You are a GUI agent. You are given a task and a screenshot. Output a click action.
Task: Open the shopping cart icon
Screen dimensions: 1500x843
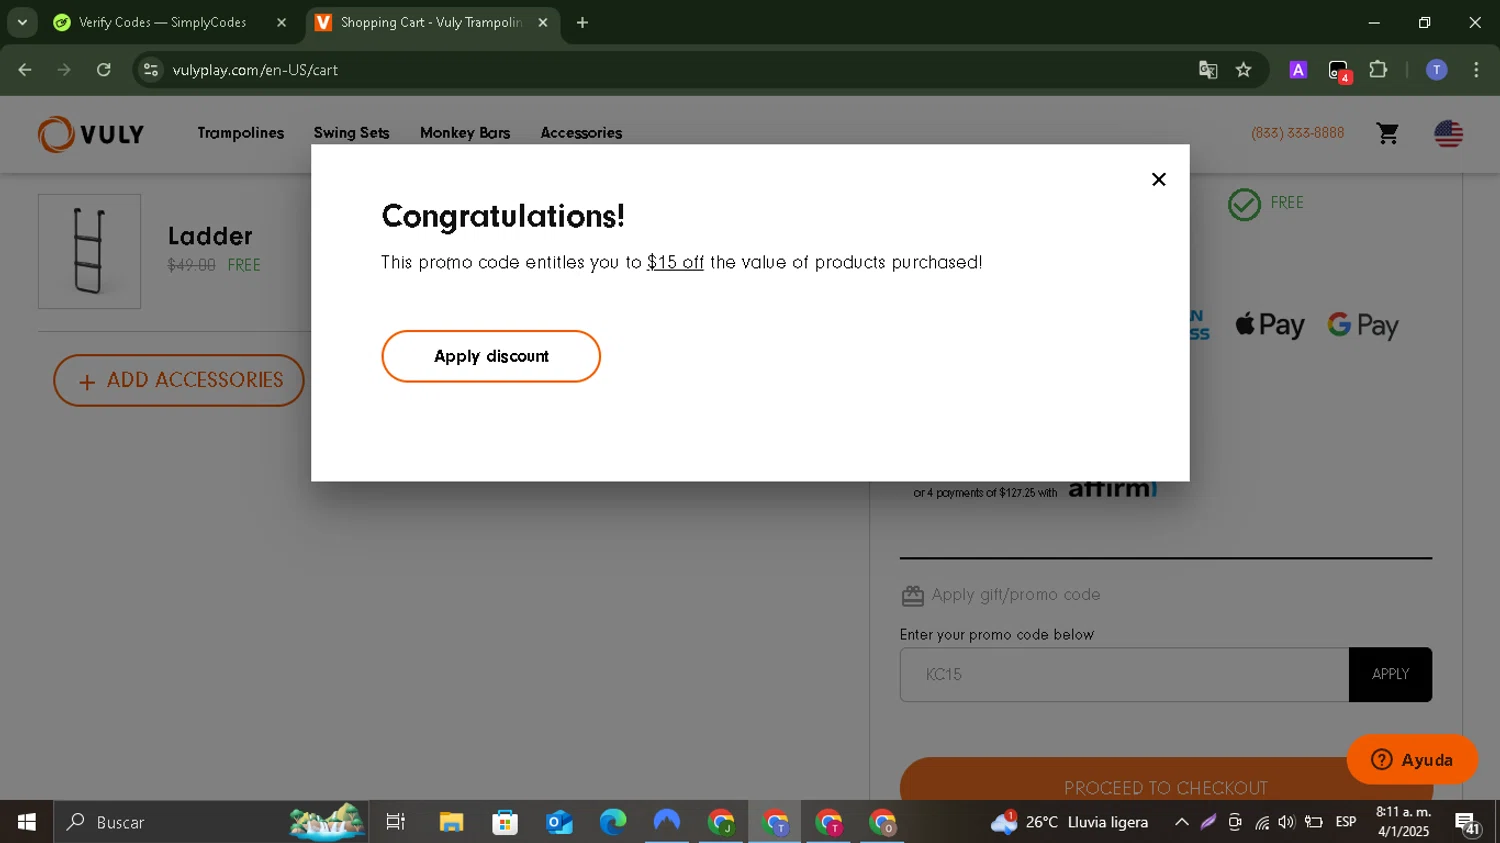[1387, 133]
